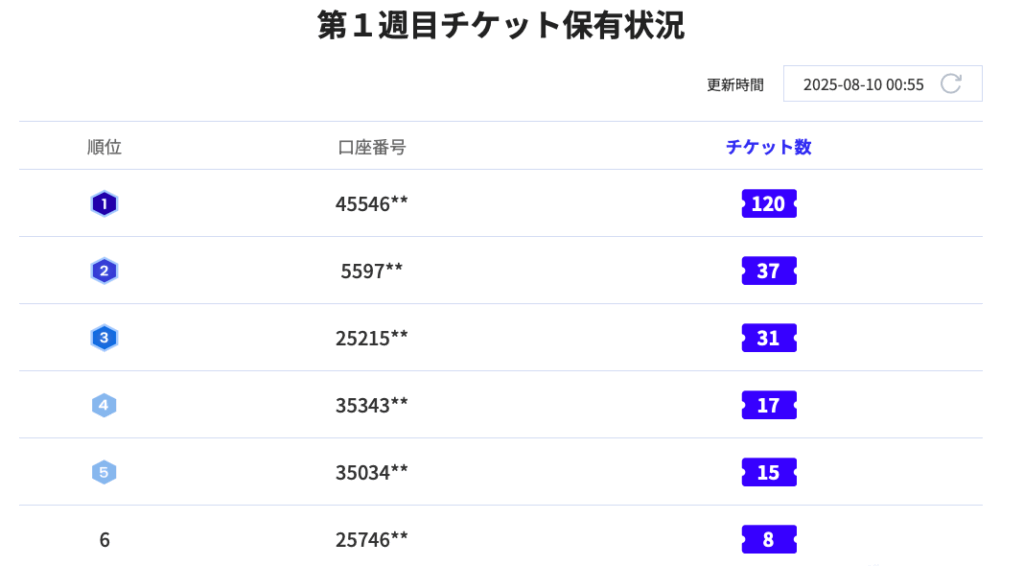
Task: Click the 31 ticket count badge
Action: coord(769,338)
